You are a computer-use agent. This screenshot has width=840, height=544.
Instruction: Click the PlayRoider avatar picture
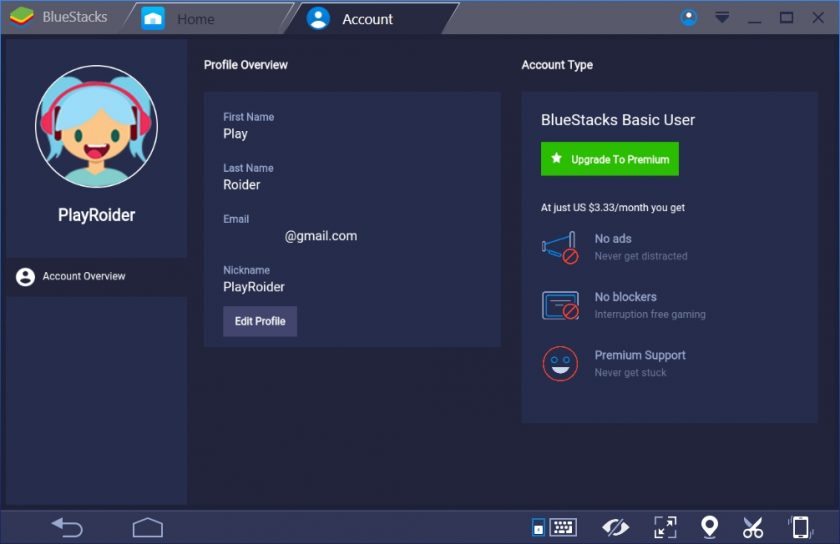[x=96, y=126]
